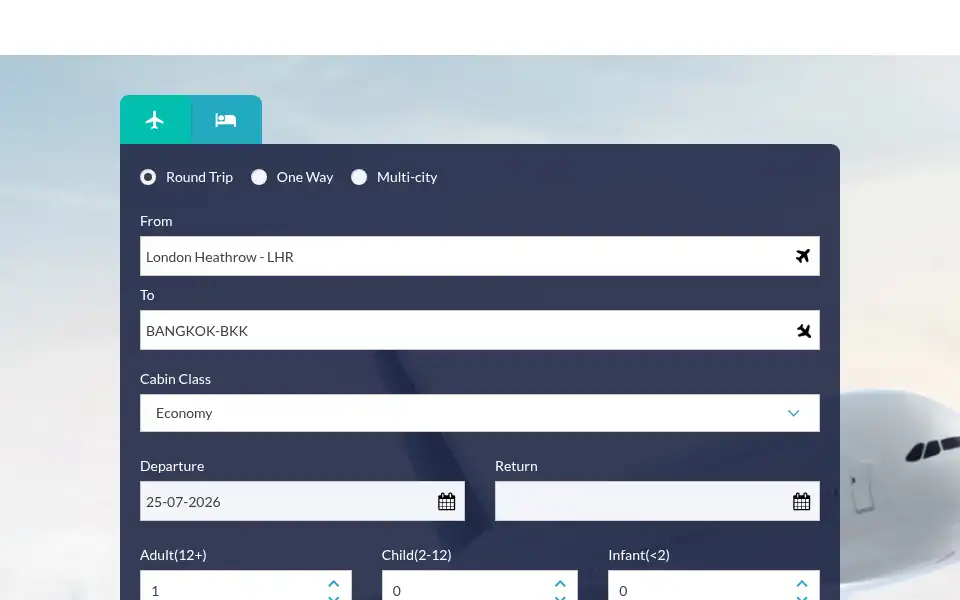Screen dimensions: 960x600
Task: Edit the From field London Heathrow - LHR
Action: [479, 256]
